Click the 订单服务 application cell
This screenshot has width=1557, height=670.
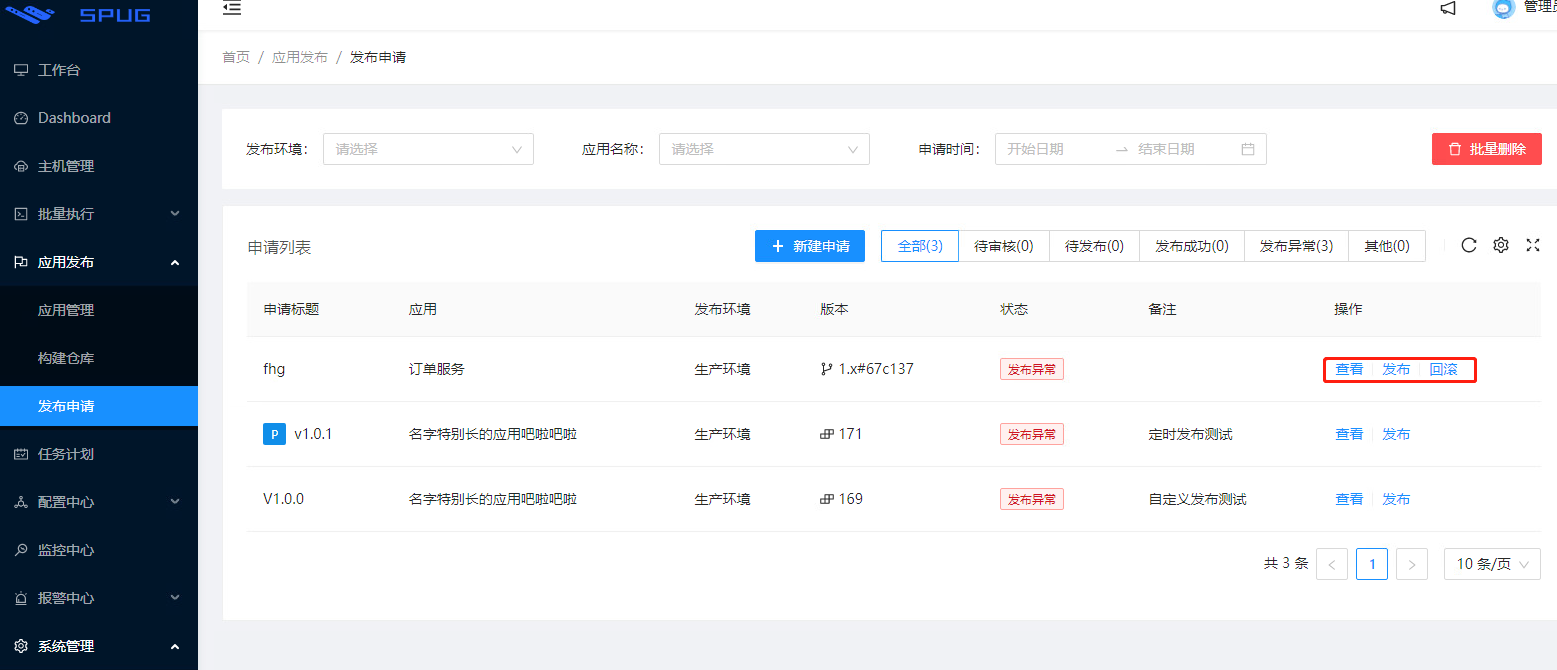tap(437, 369)
